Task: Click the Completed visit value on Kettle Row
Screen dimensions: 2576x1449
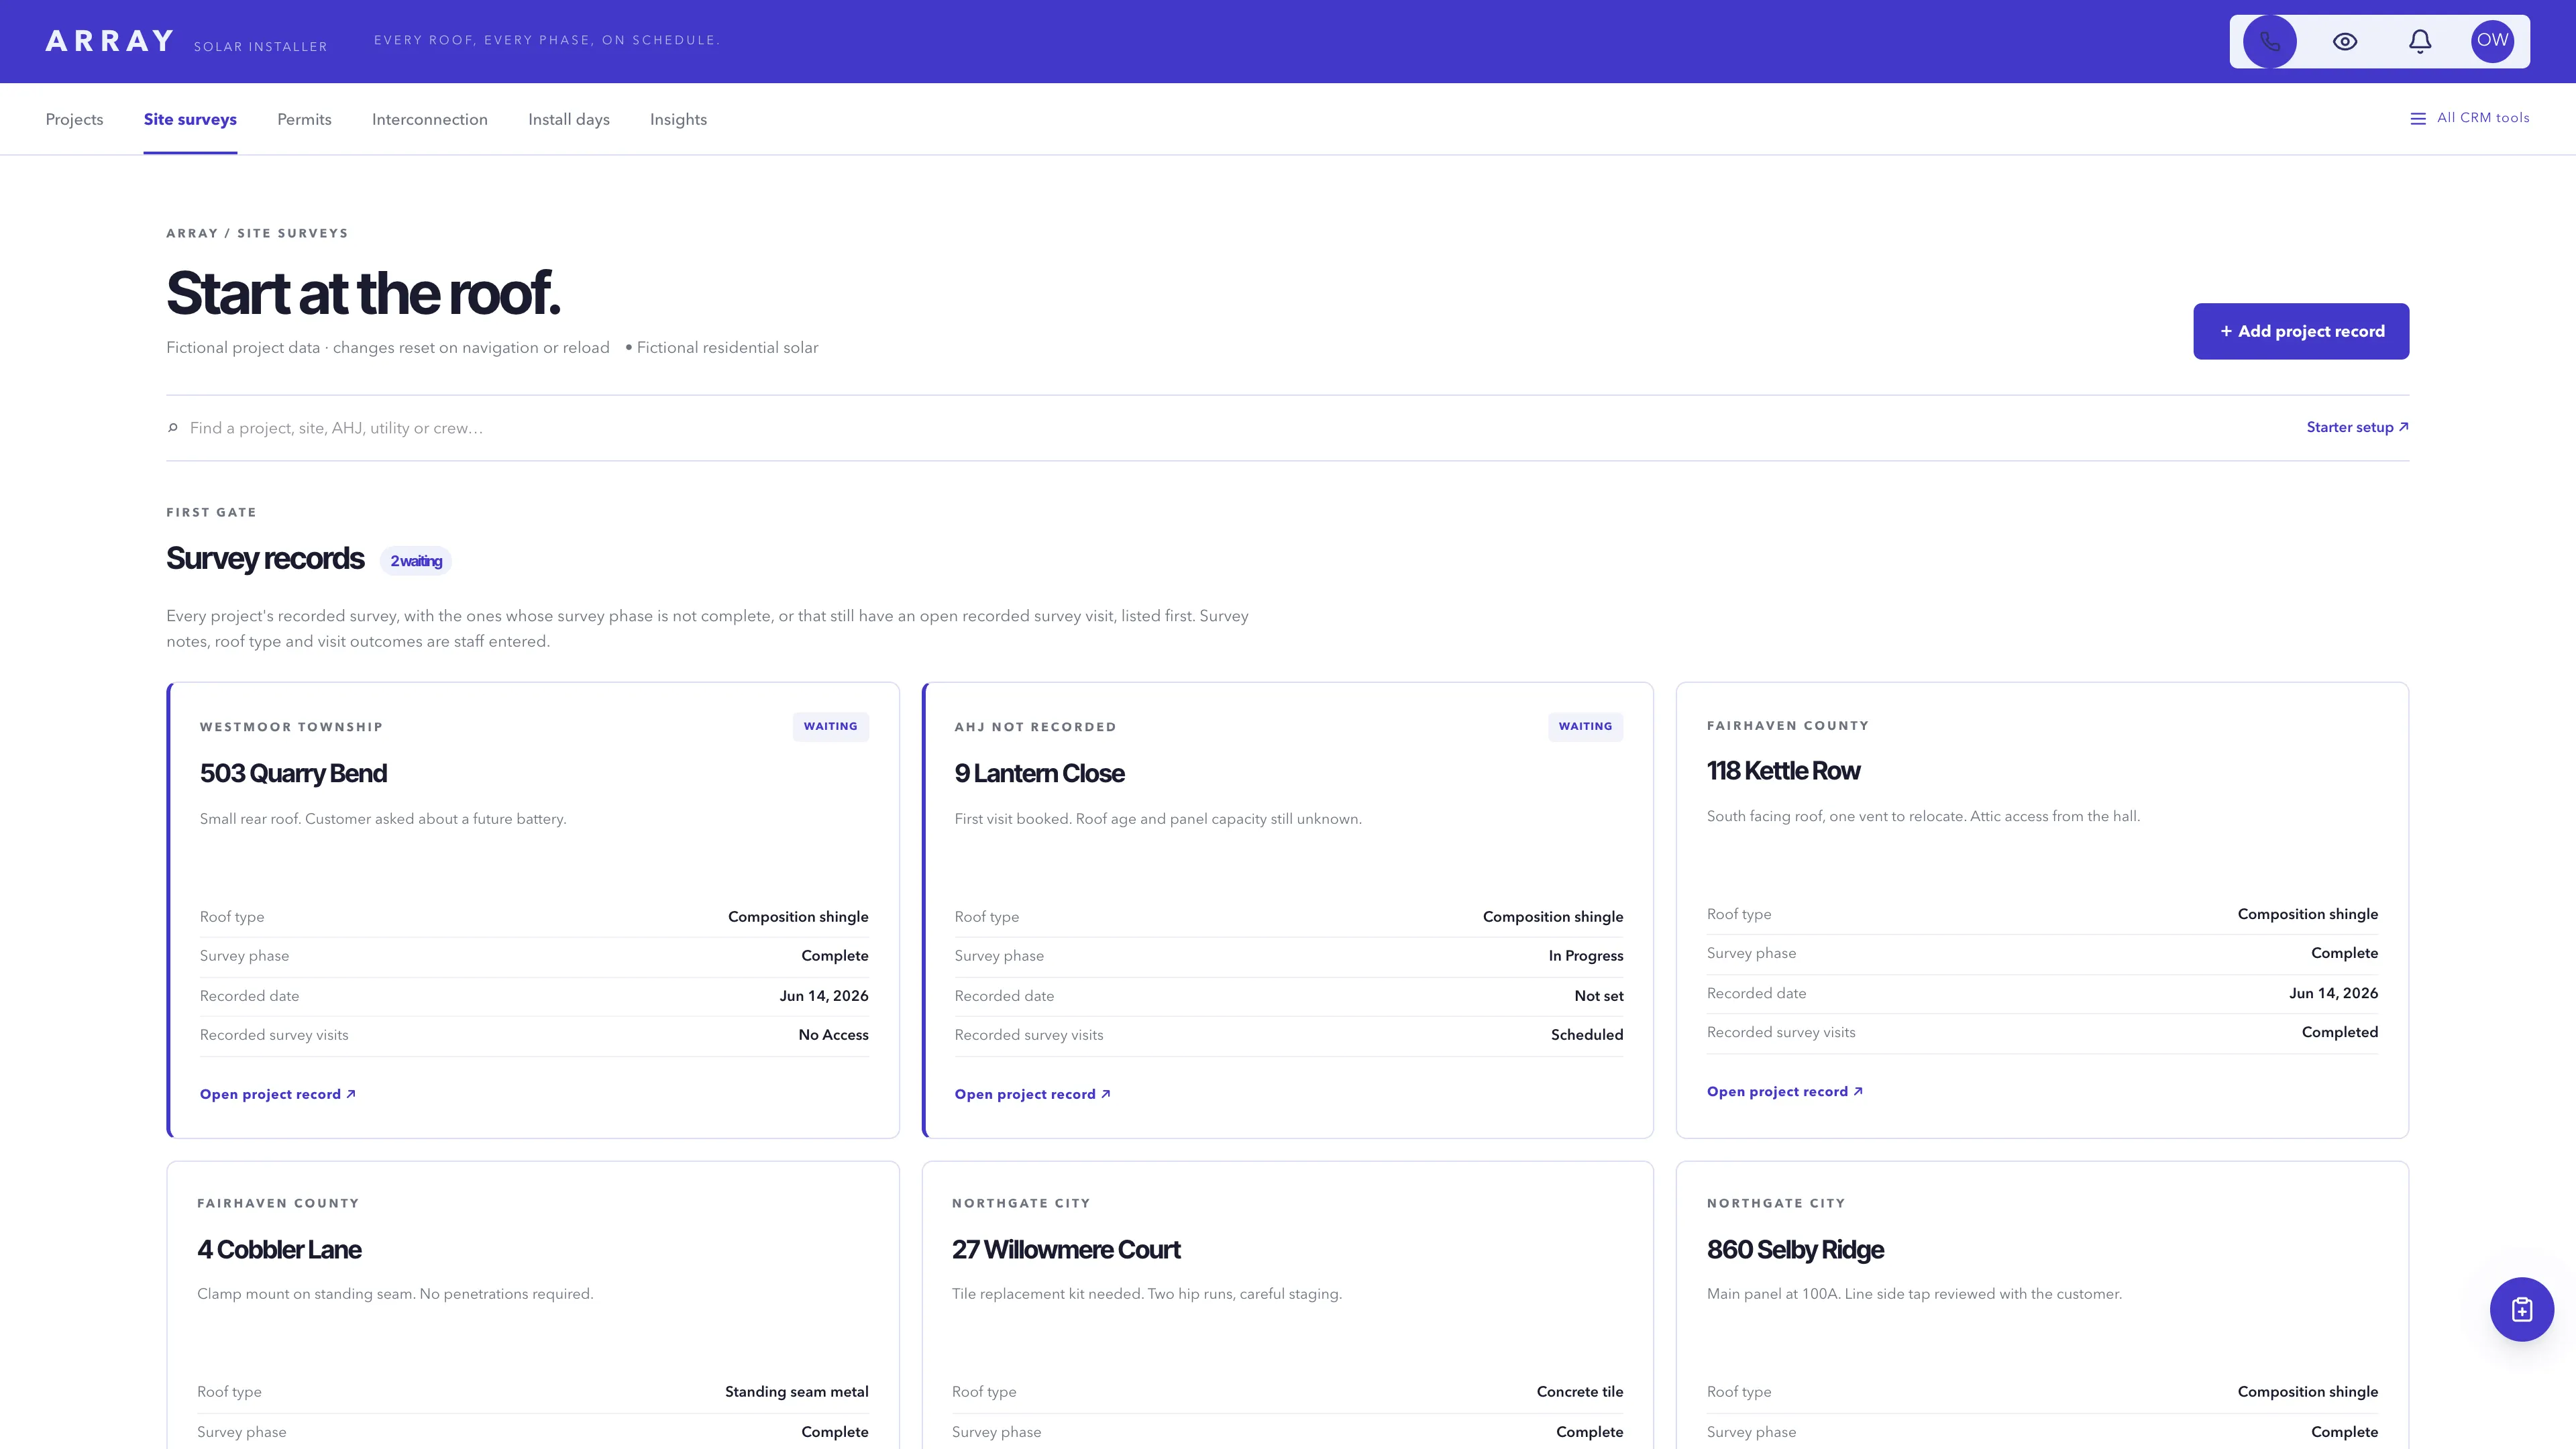Action: click(2339, 1032)
